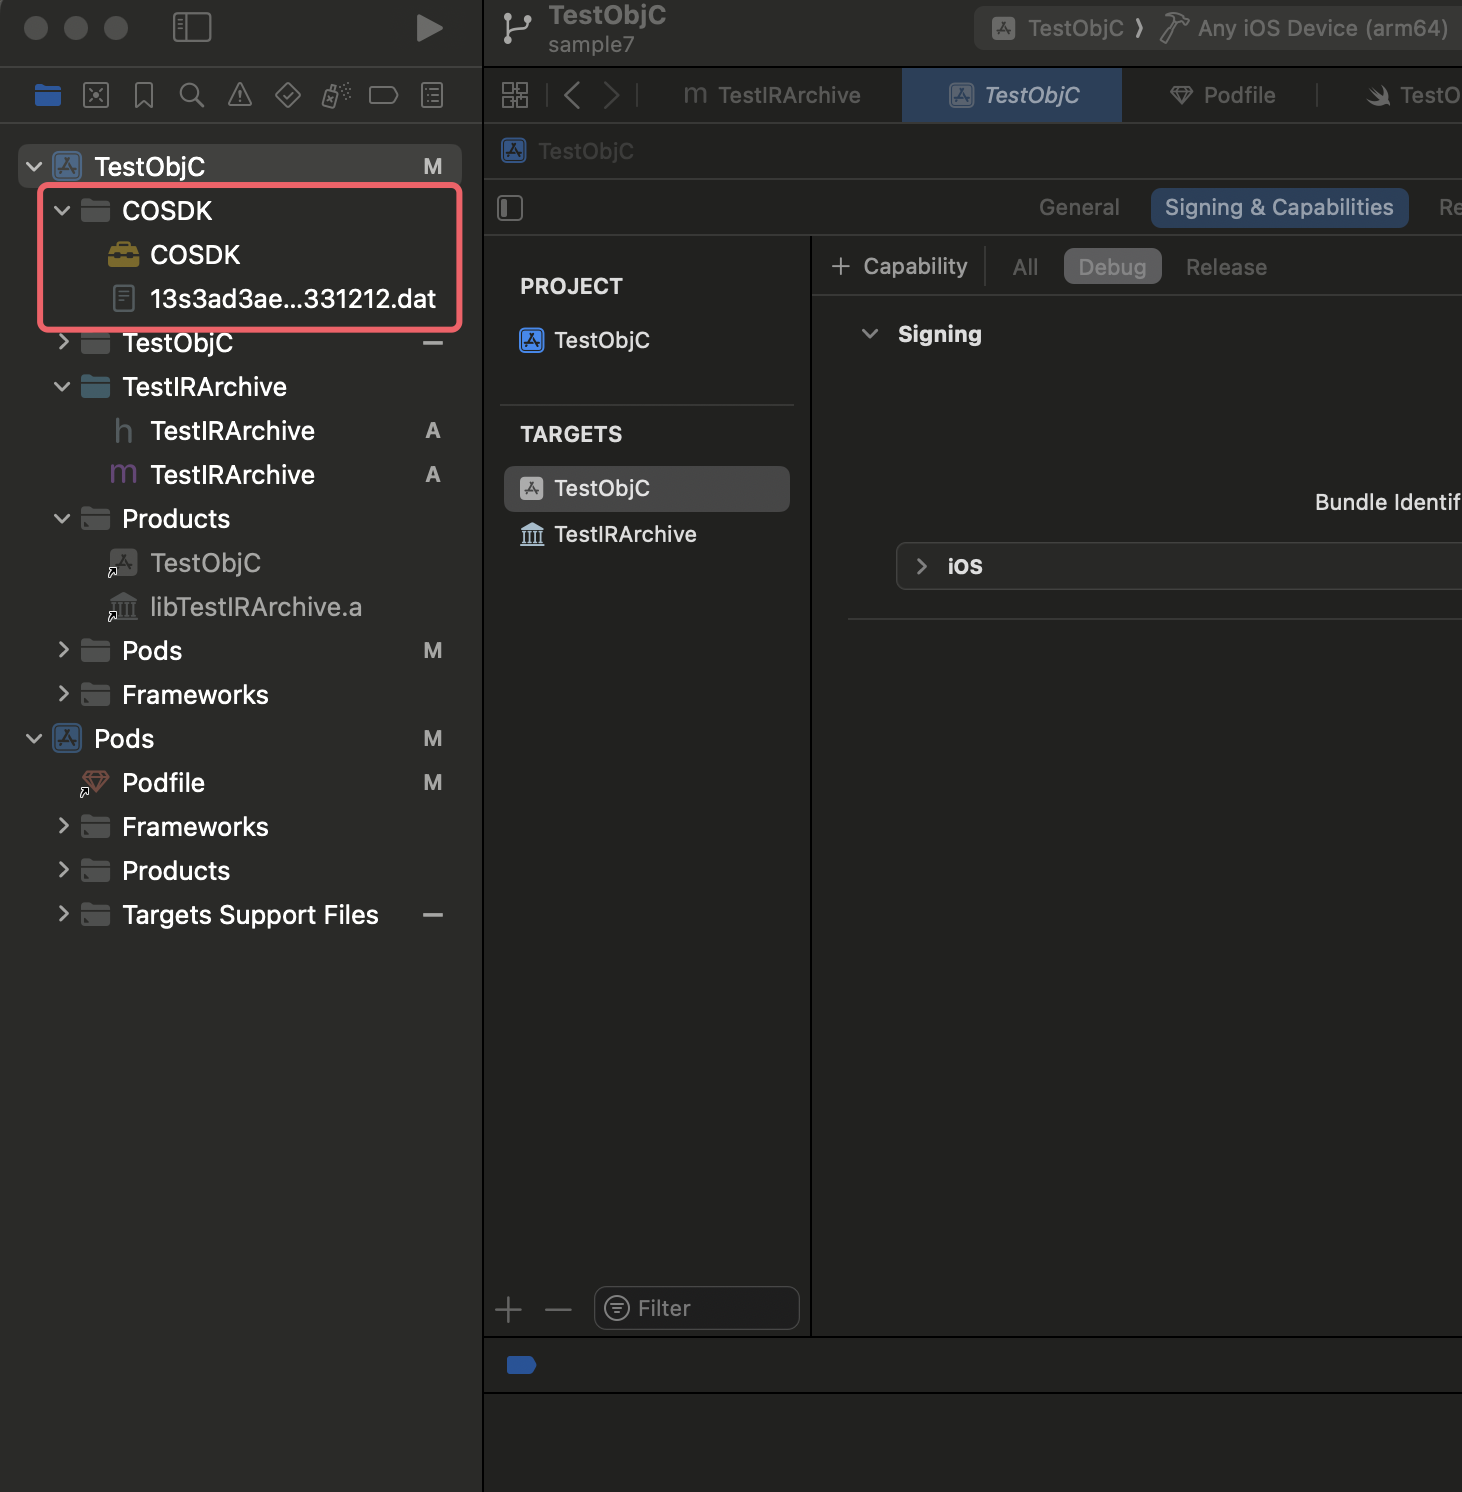Open the Issue navigator warning icon
The image size is (1462, 1492).
(x=240, y=95)
